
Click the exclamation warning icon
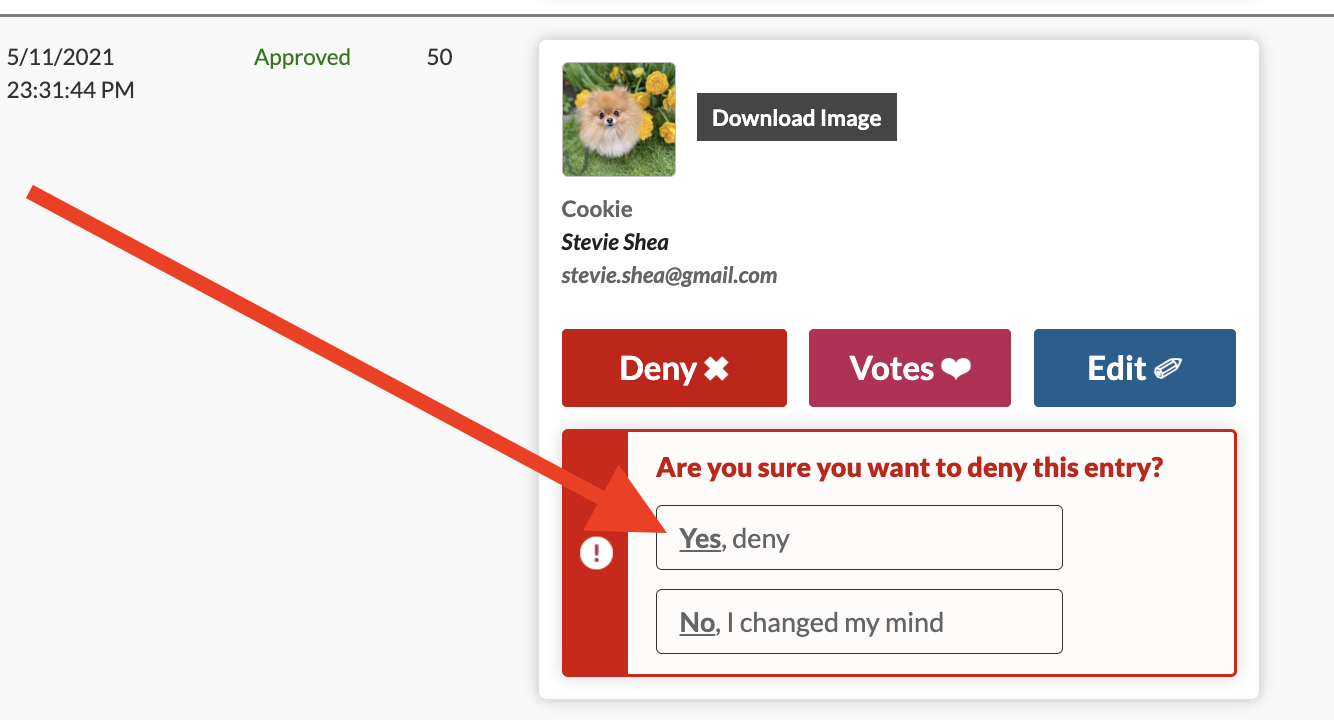[596, 552]
